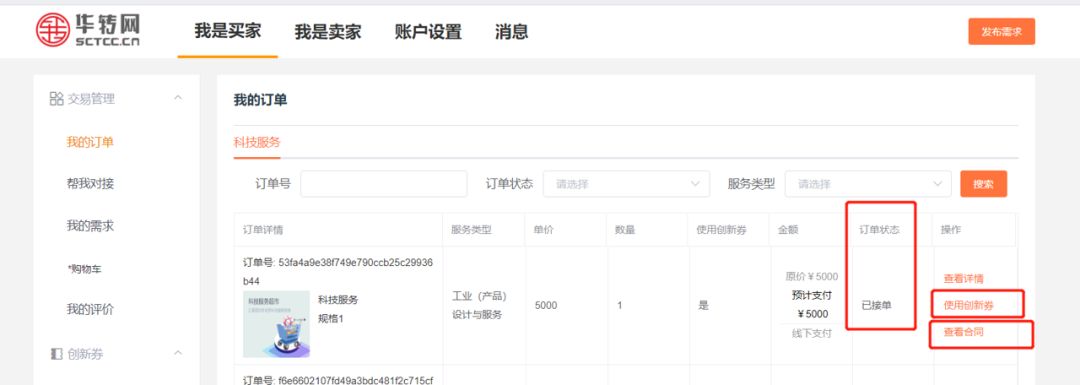The image size is (1080, 385).
Task: Switch to 我是卖家 tab
Action: coord(328,32)
